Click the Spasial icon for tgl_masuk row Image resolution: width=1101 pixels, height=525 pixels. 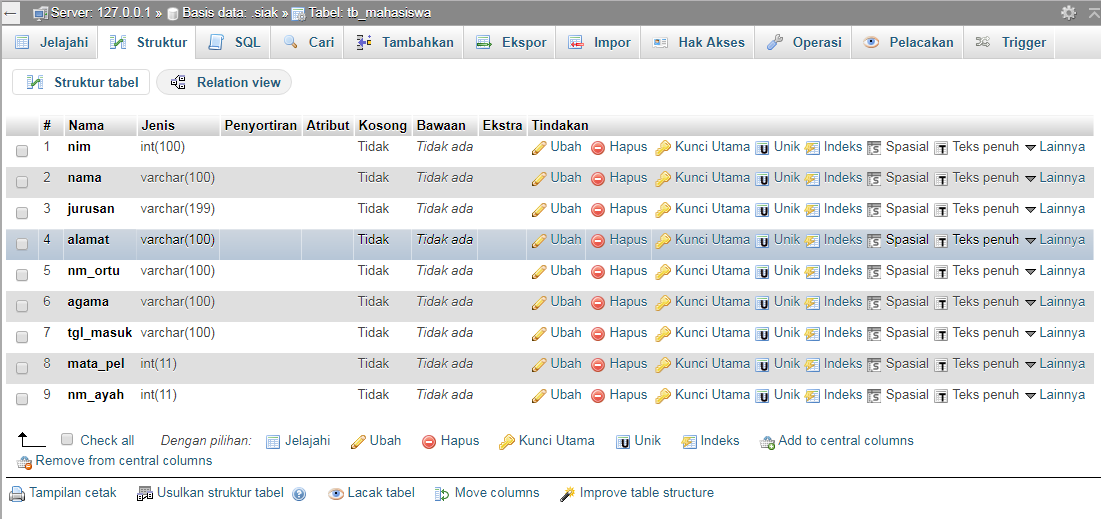coord(874,334)
